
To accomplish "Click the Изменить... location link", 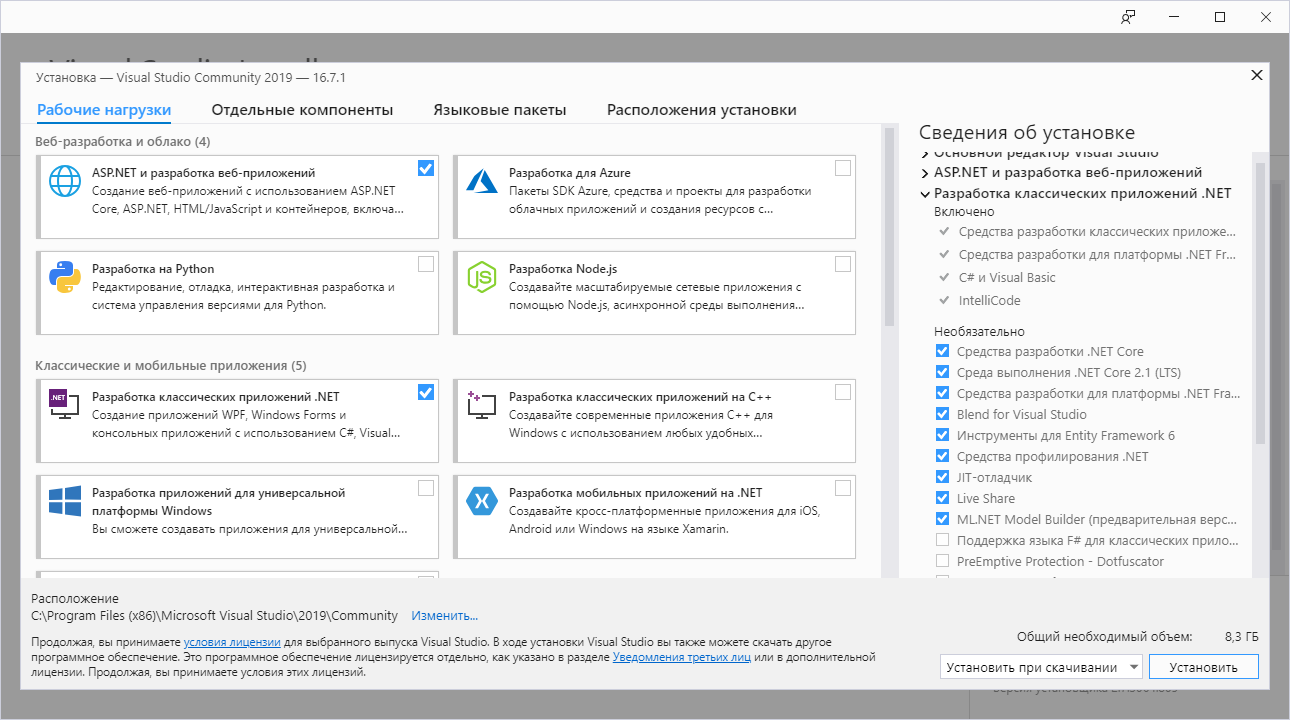I will pos(444,616).
